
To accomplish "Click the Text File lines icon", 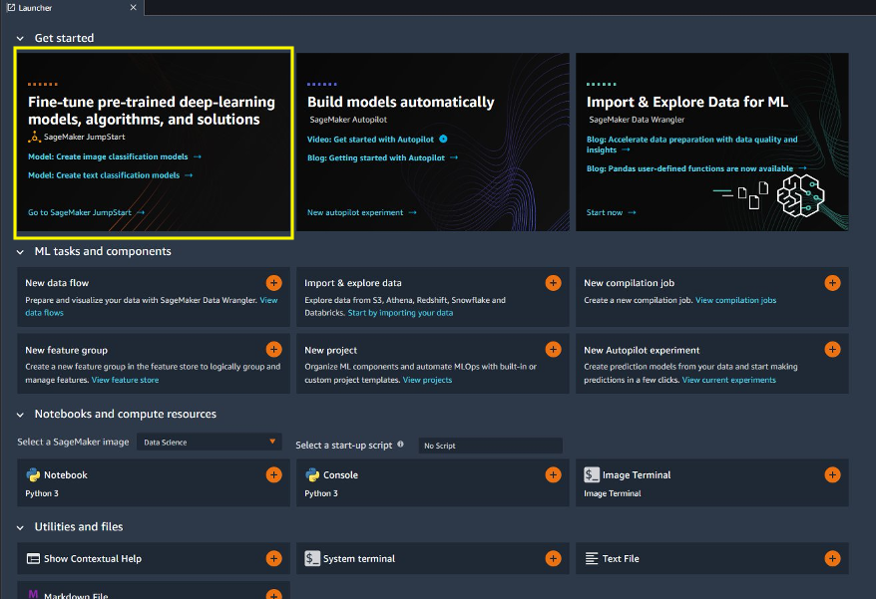I will pyautogui.click(x=592, y=558).
